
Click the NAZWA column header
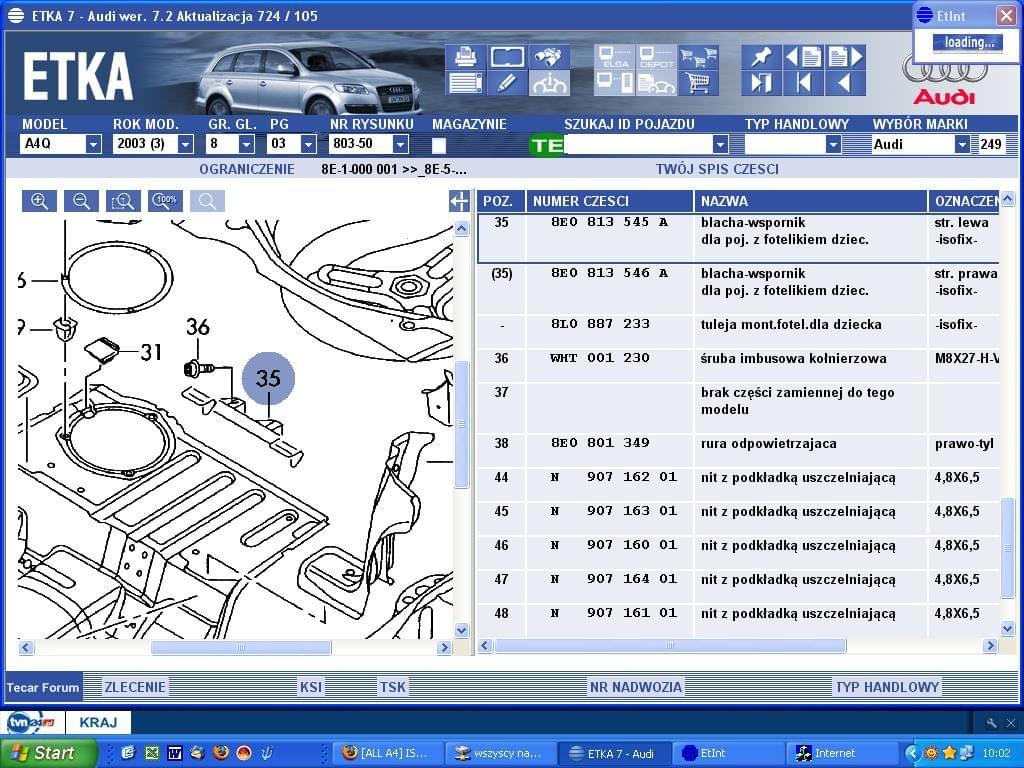point(810,201)
